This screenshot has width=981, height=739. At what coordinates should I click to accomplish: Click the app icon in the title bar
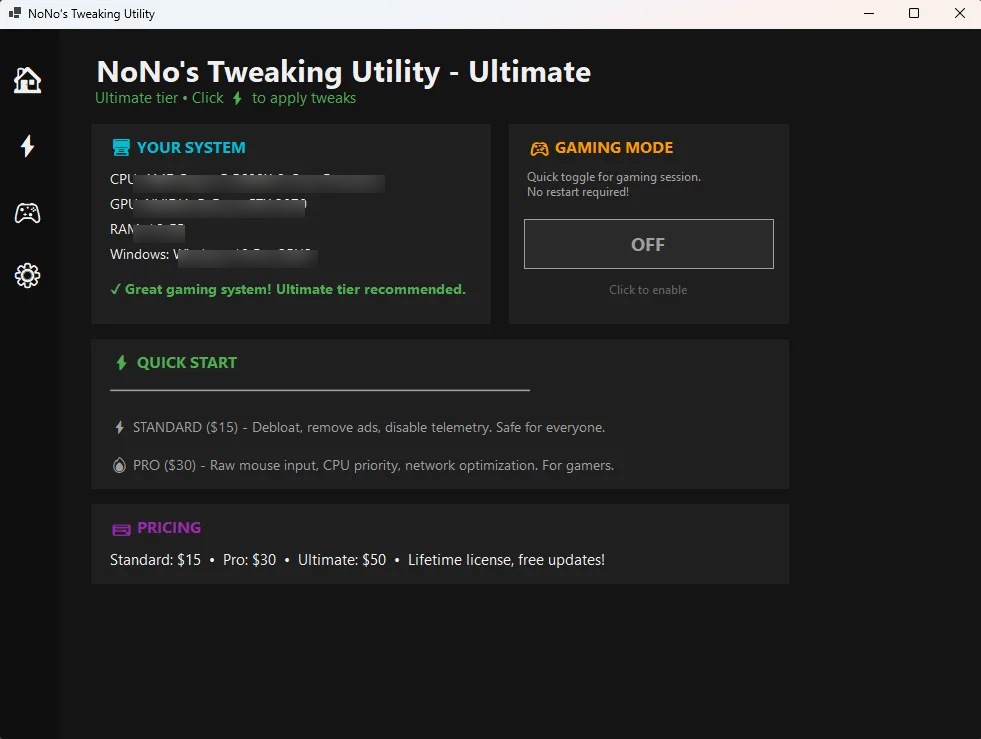click(x=14, y=13)
